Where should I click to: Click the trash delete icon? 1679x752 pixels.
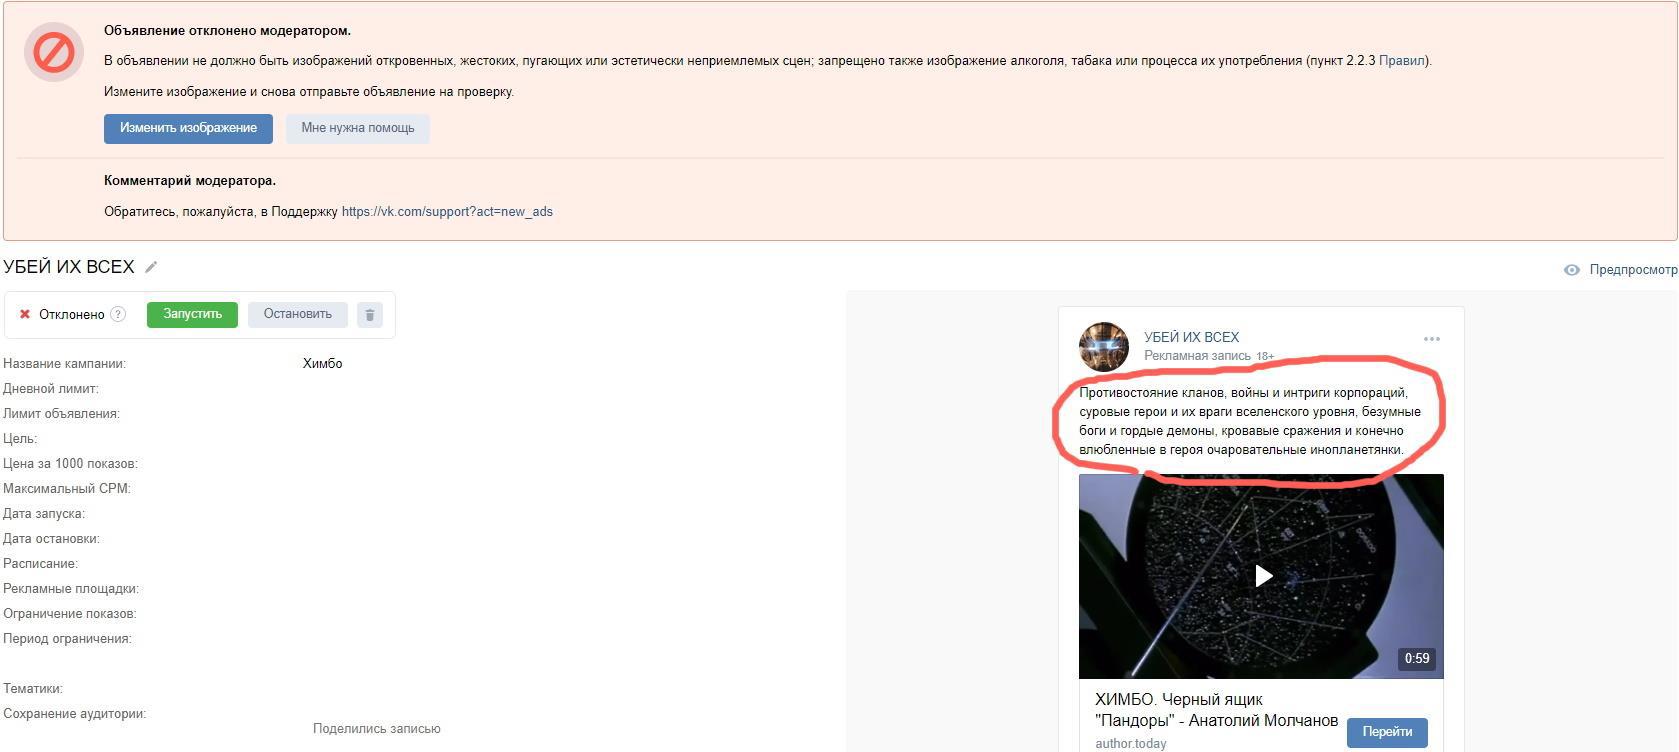(x=369, y=314)
